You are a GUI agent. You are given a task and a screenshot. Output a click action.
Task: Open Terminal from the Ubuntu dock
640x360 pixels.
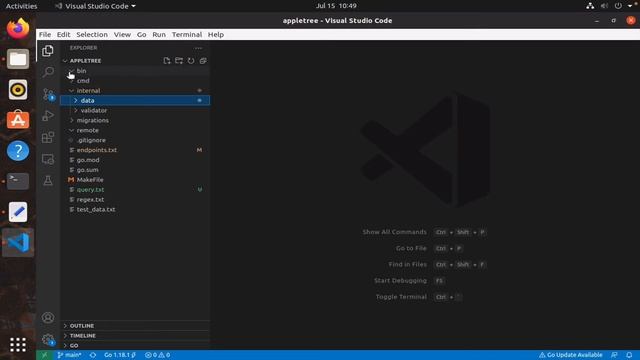point(18,181)
